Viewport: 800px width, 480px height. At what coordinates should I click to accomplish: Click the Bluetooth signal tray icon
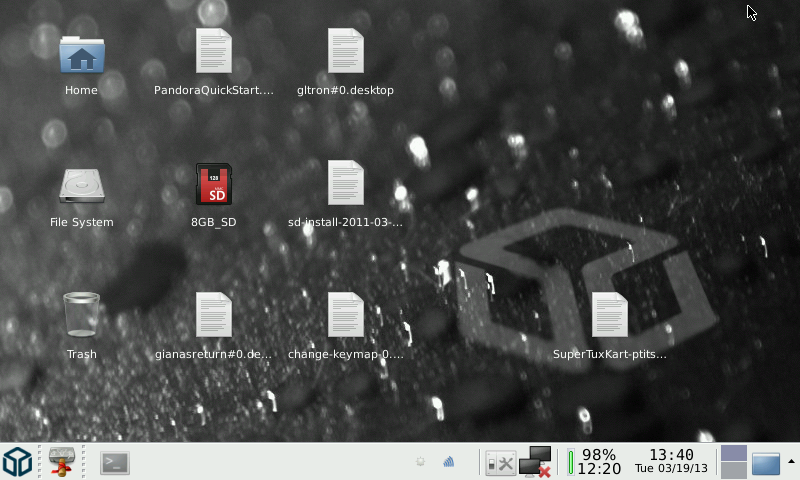448,462
